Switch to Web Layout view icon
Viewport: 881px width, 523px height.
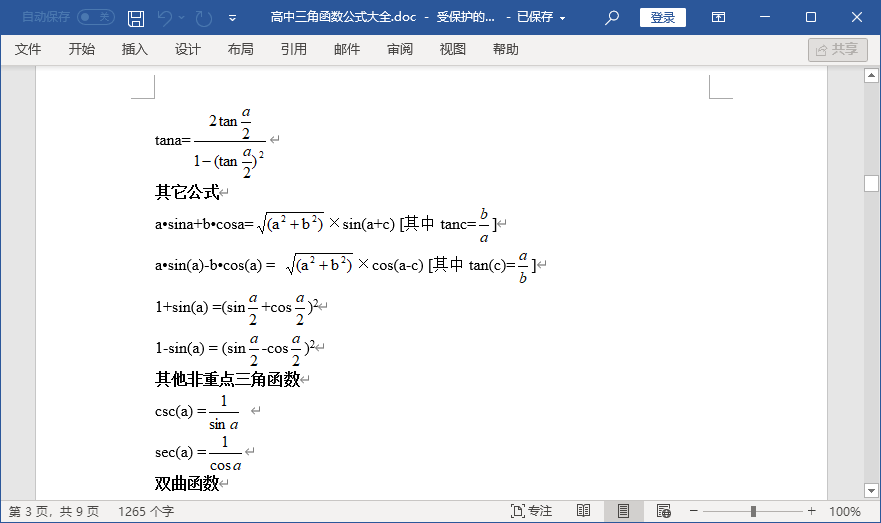pos(662,511)
